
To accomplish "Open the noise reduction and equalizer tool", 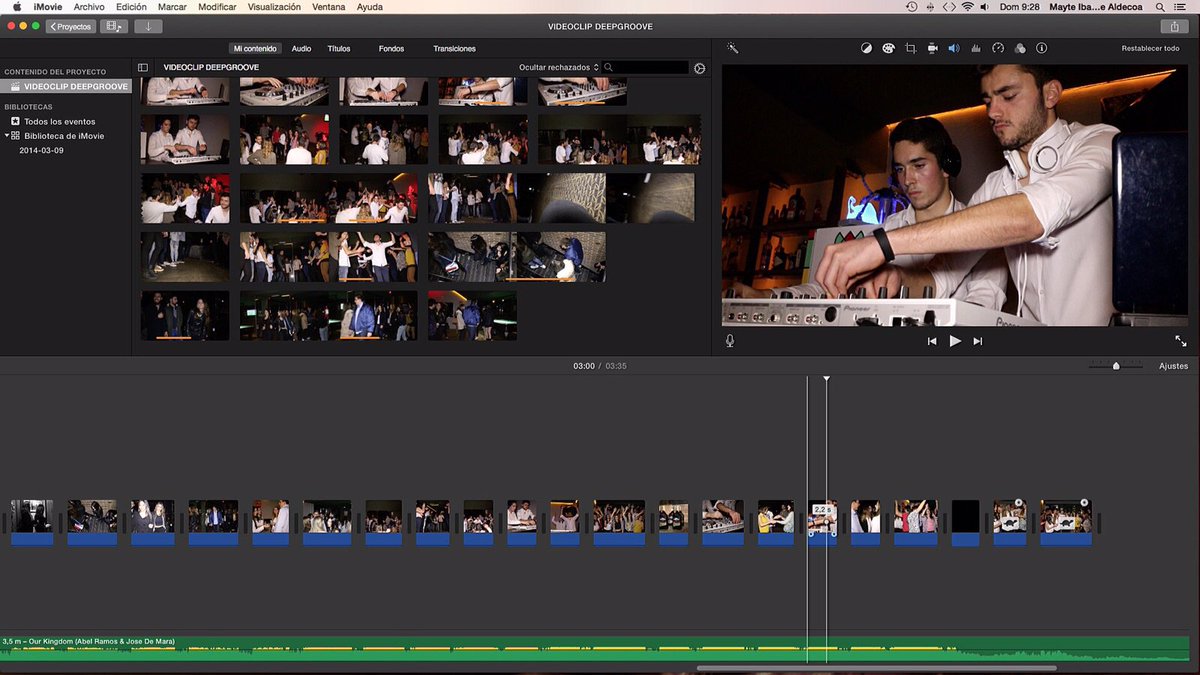I will (975, 48).
